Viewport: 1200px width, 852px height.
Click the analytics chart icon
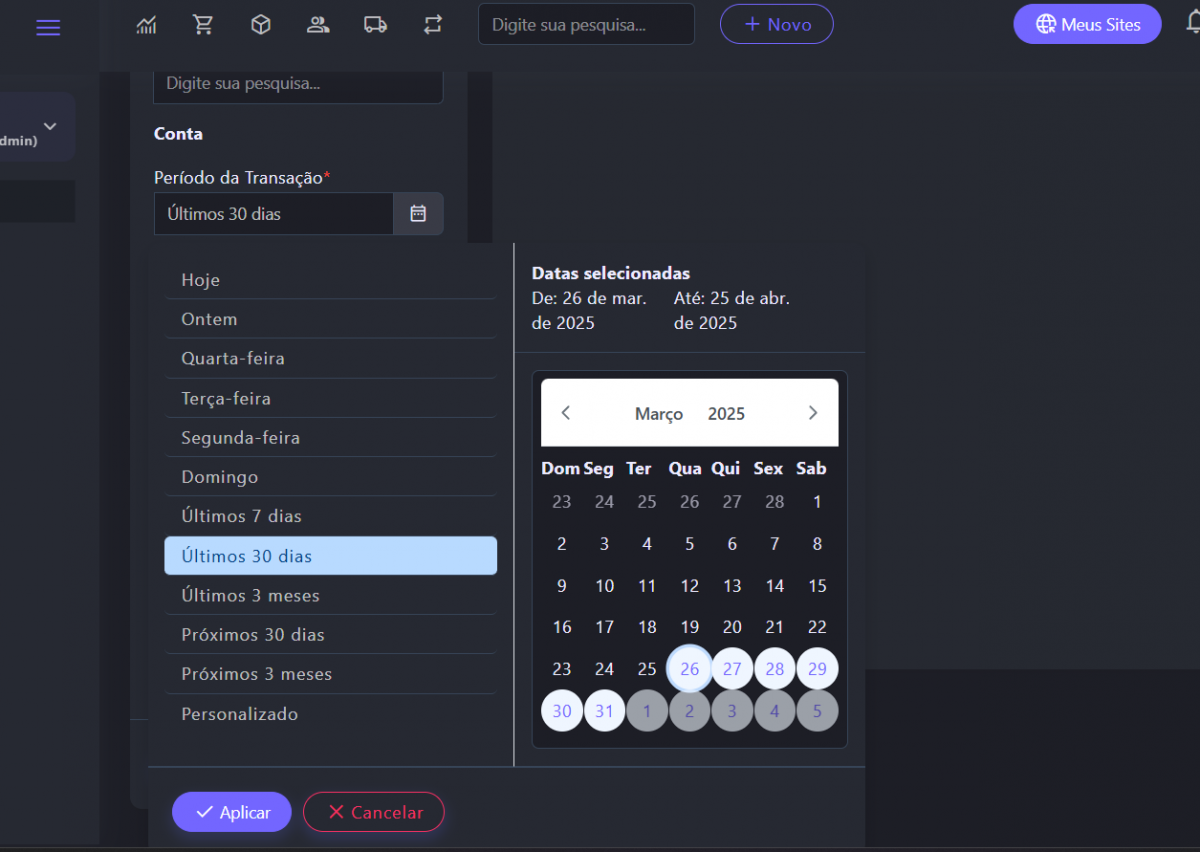coord(146,25)
